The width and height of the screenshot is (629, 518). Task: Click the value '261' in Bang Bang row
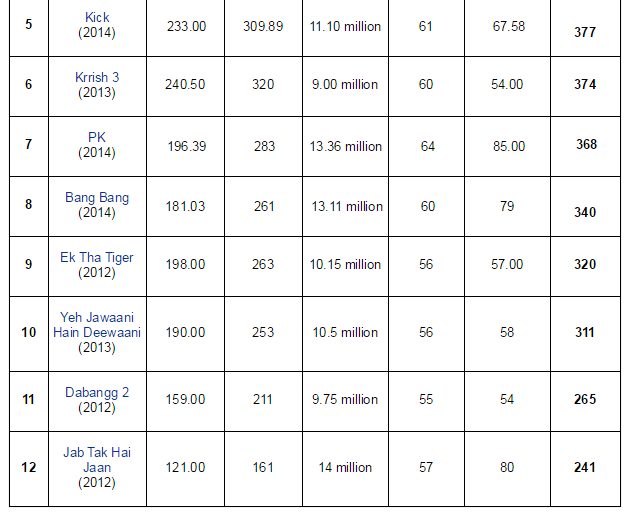[264, 207]
